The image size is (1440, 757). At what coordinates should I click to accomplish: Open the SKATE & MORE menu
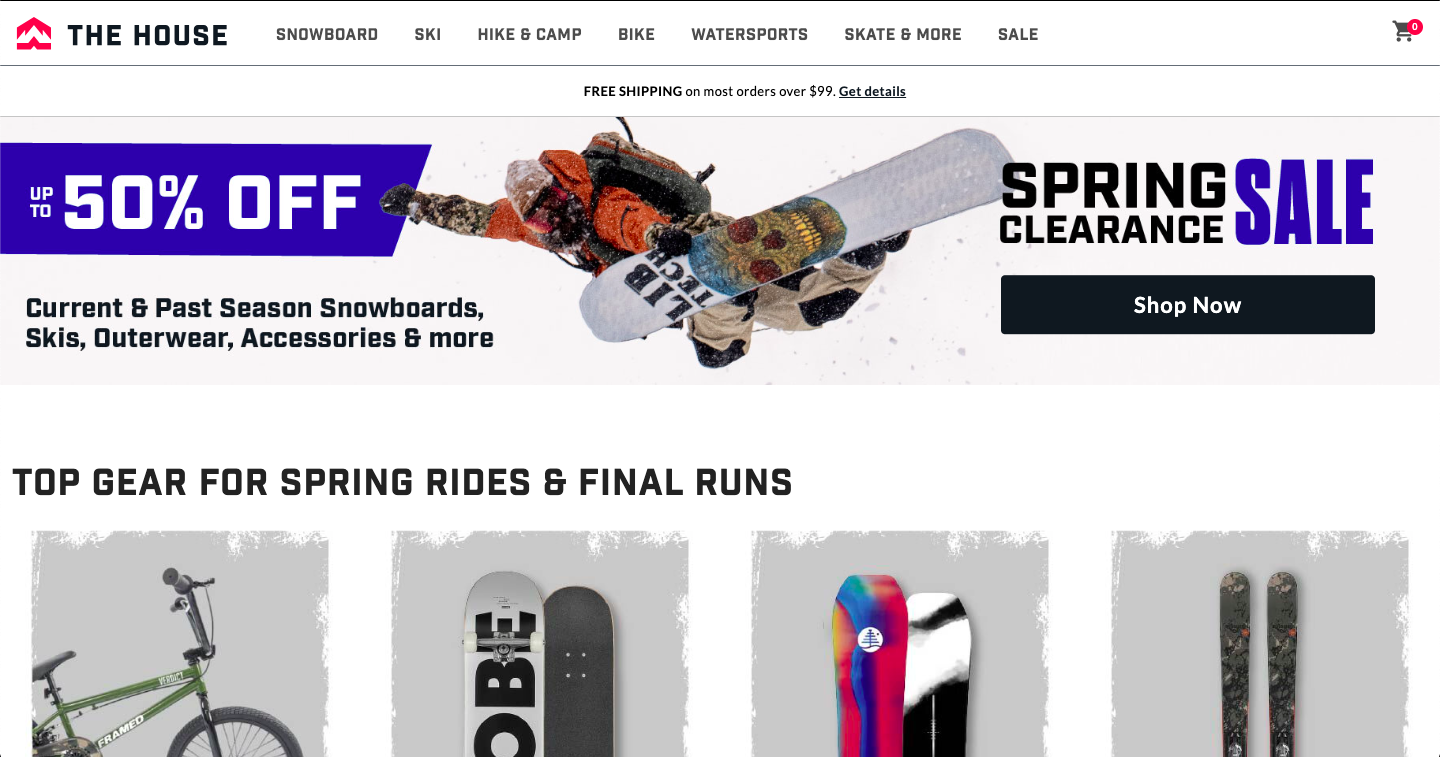[x=903, y=34]
